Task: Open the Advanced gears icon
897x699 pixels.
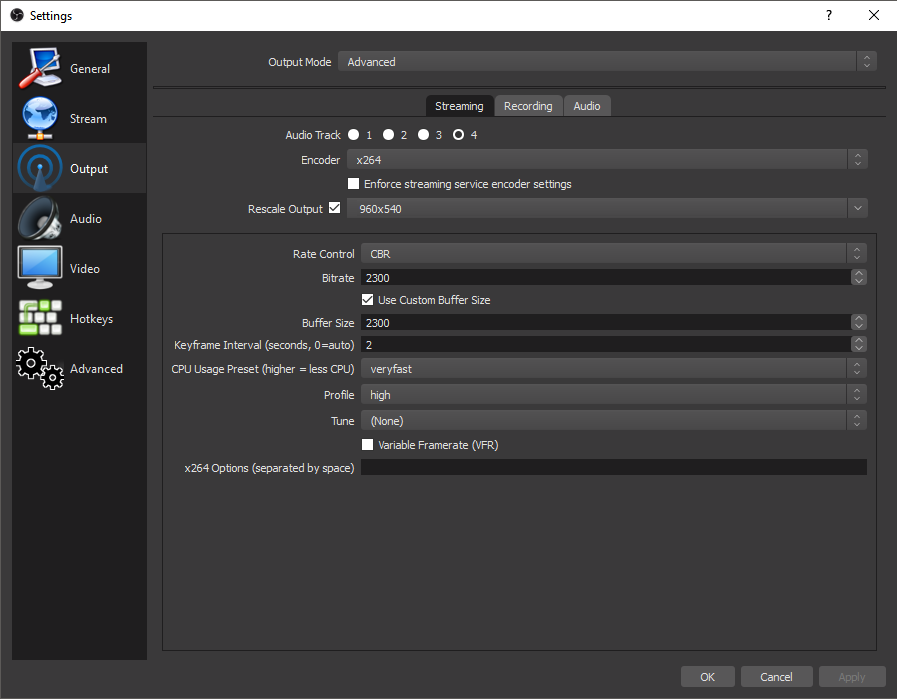Action: pyautogui.click(x=40, y=368)
